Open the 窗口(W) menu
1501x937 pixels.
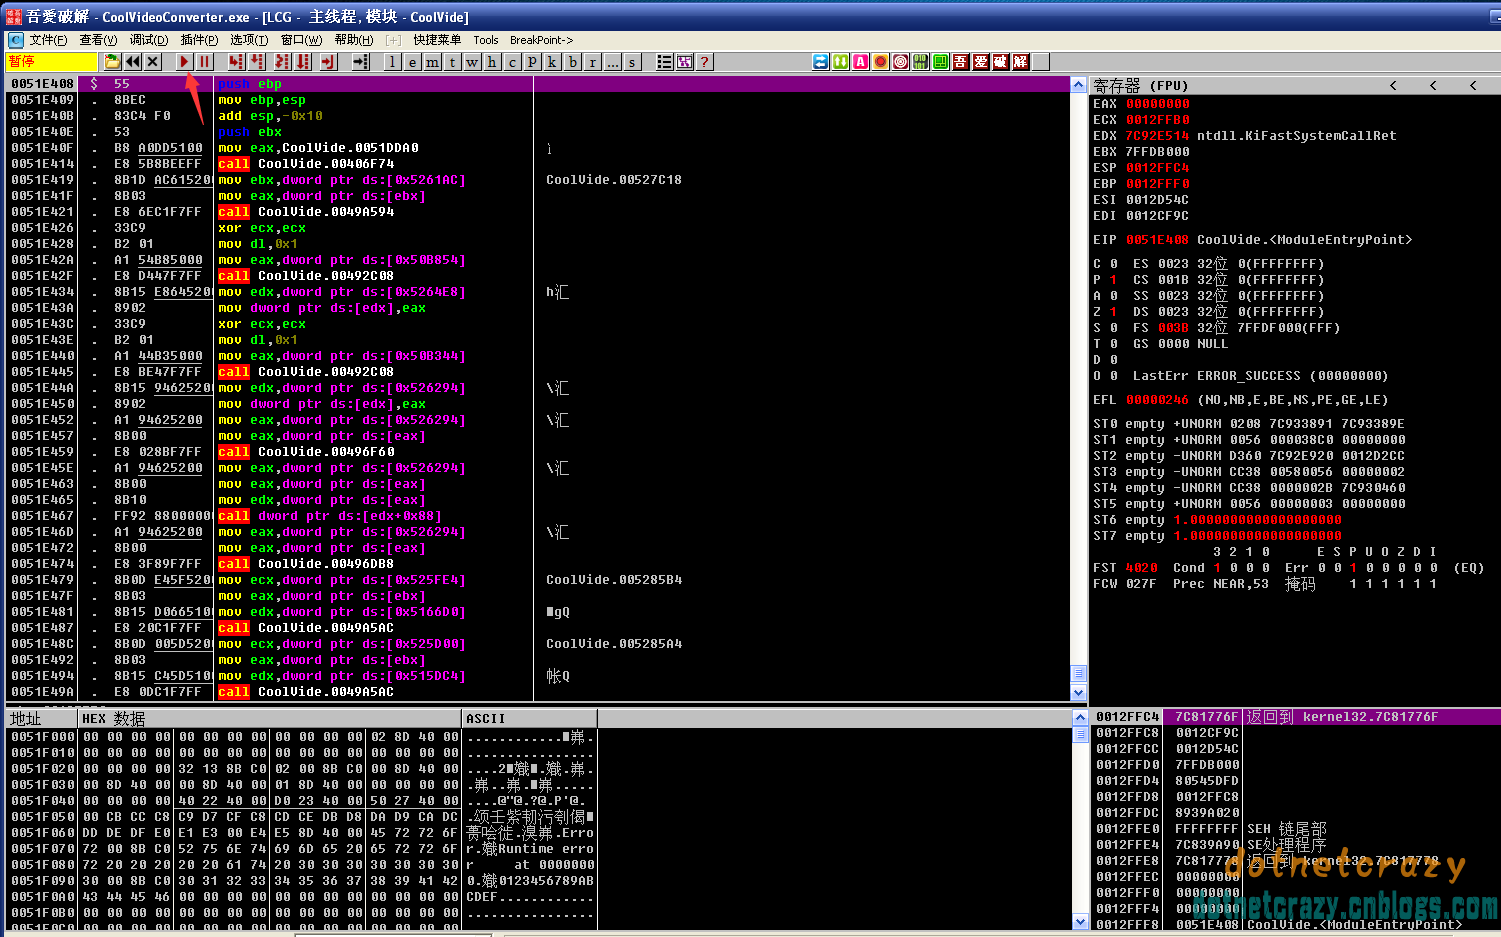(x=301, y=40)
